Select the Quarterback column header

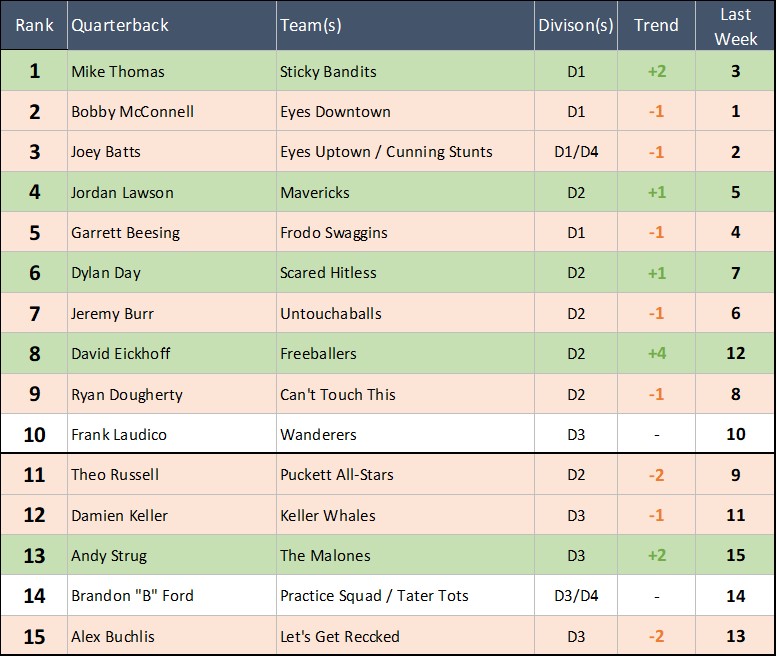click(120, 25)
